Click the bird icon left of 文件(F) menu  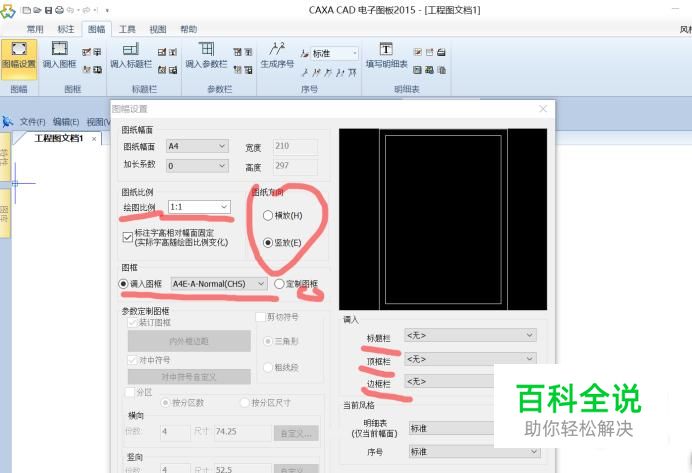(x=8, y=121)
